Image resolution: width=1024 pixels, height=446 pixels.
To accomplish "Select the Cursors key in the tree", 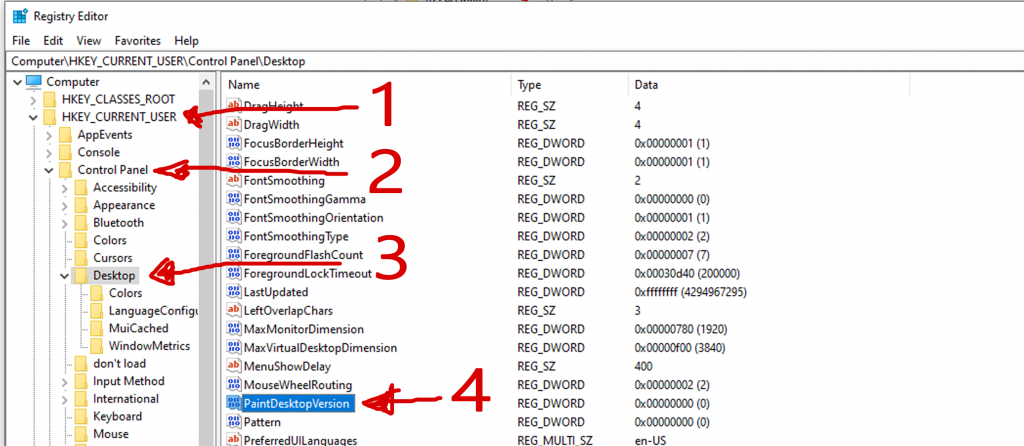I will pos(112,258).
